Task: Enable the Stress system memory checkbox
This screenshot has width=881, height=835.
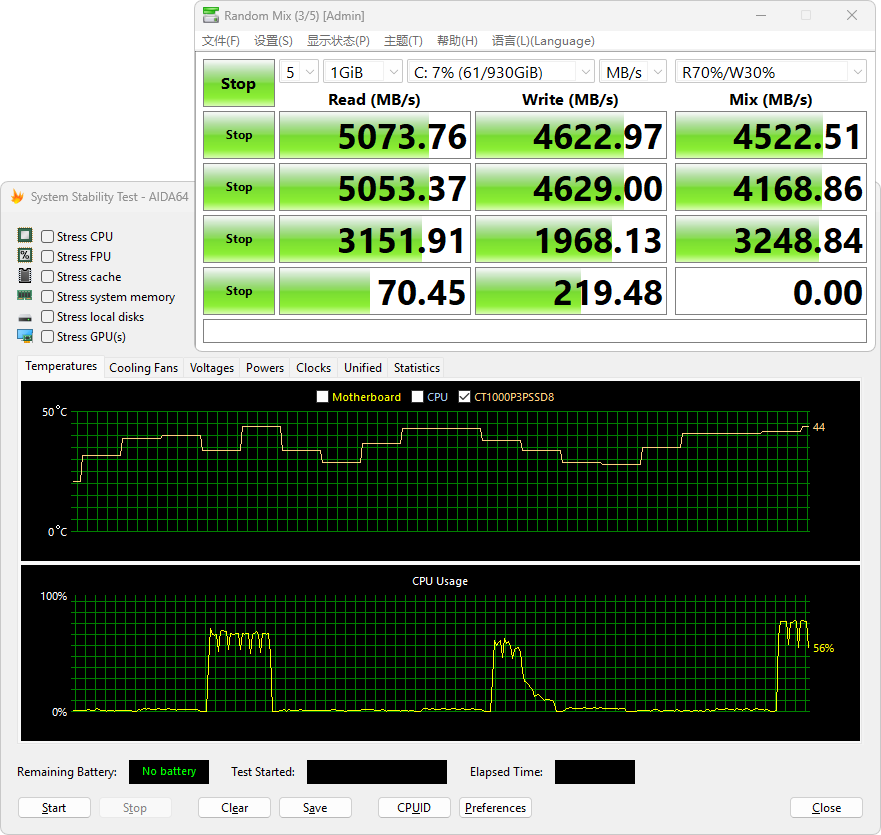Action: click(x=48, y=297)
